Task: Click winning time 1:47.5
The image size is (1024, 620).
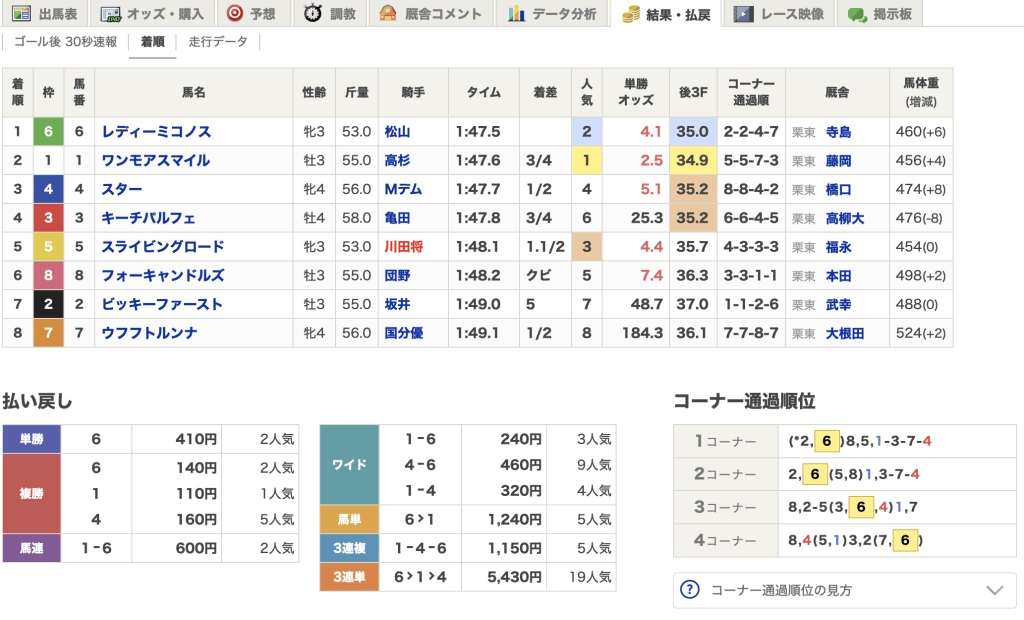Action: [x=478, y=131]
